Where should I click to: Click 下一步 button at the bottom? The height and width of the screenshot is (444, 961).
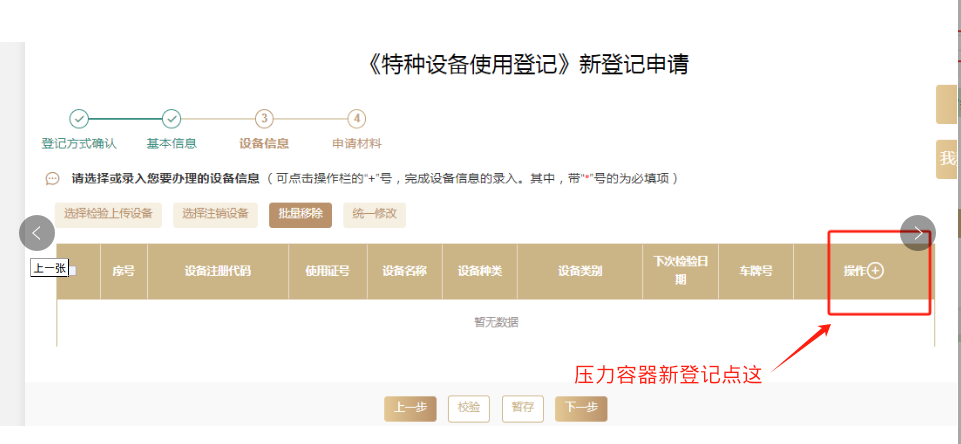(x=581, y=409)
